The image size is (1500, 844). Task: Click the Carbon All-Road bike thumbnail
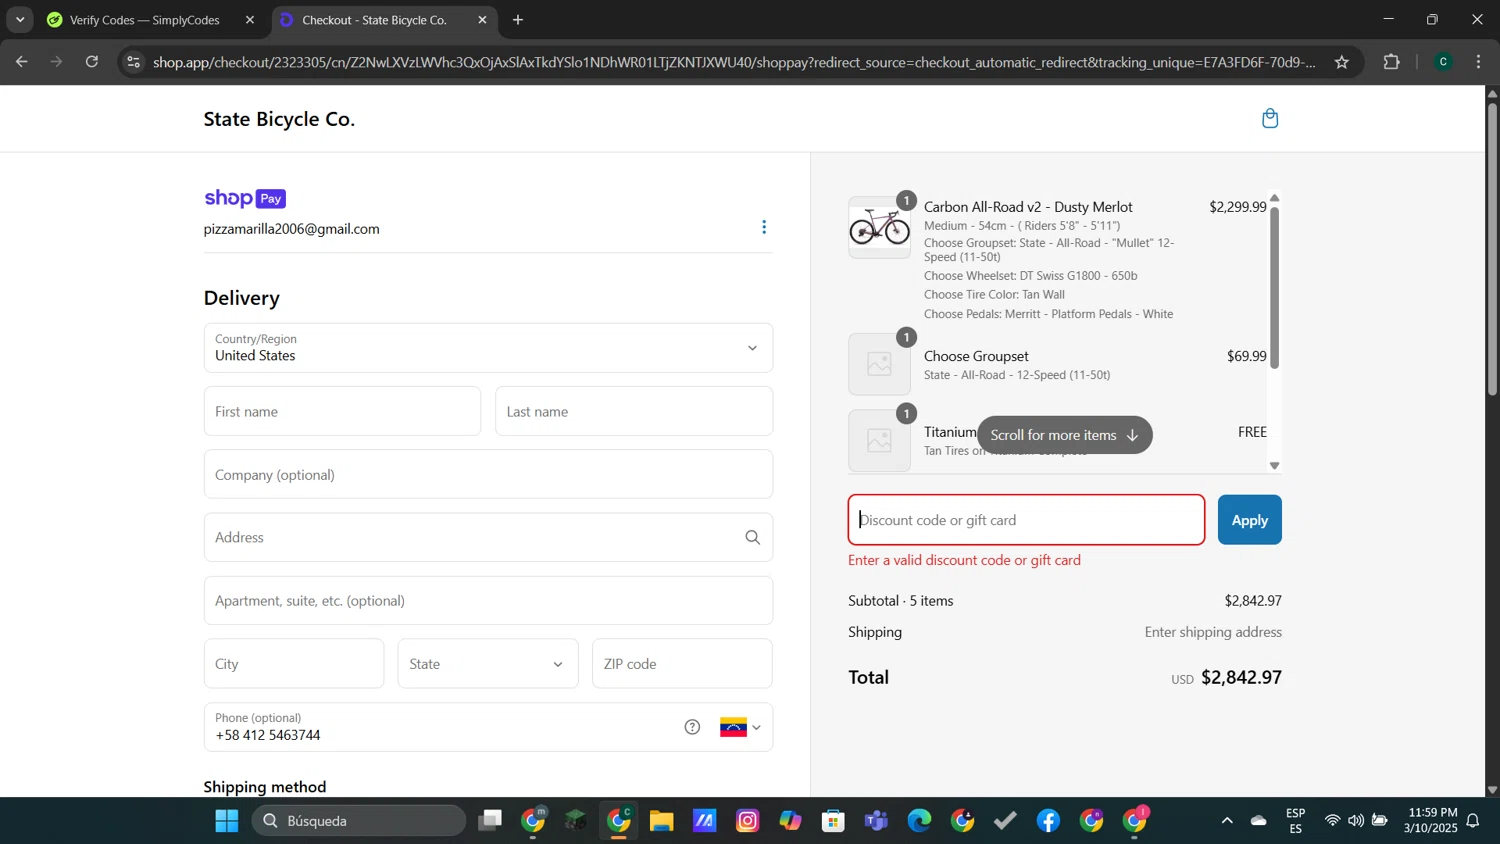879,227
